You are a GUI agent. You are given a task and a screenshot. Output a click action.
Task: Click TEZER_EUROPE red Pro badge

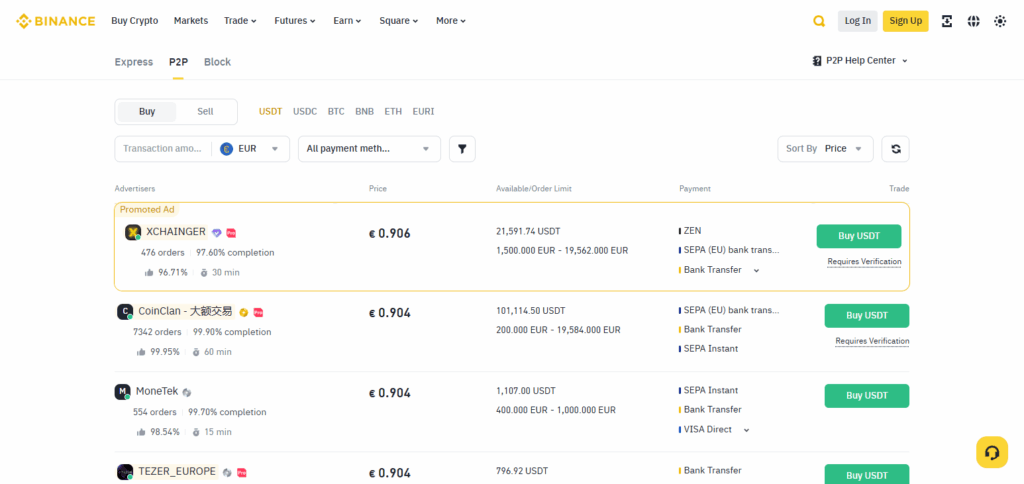click(242, 472)
